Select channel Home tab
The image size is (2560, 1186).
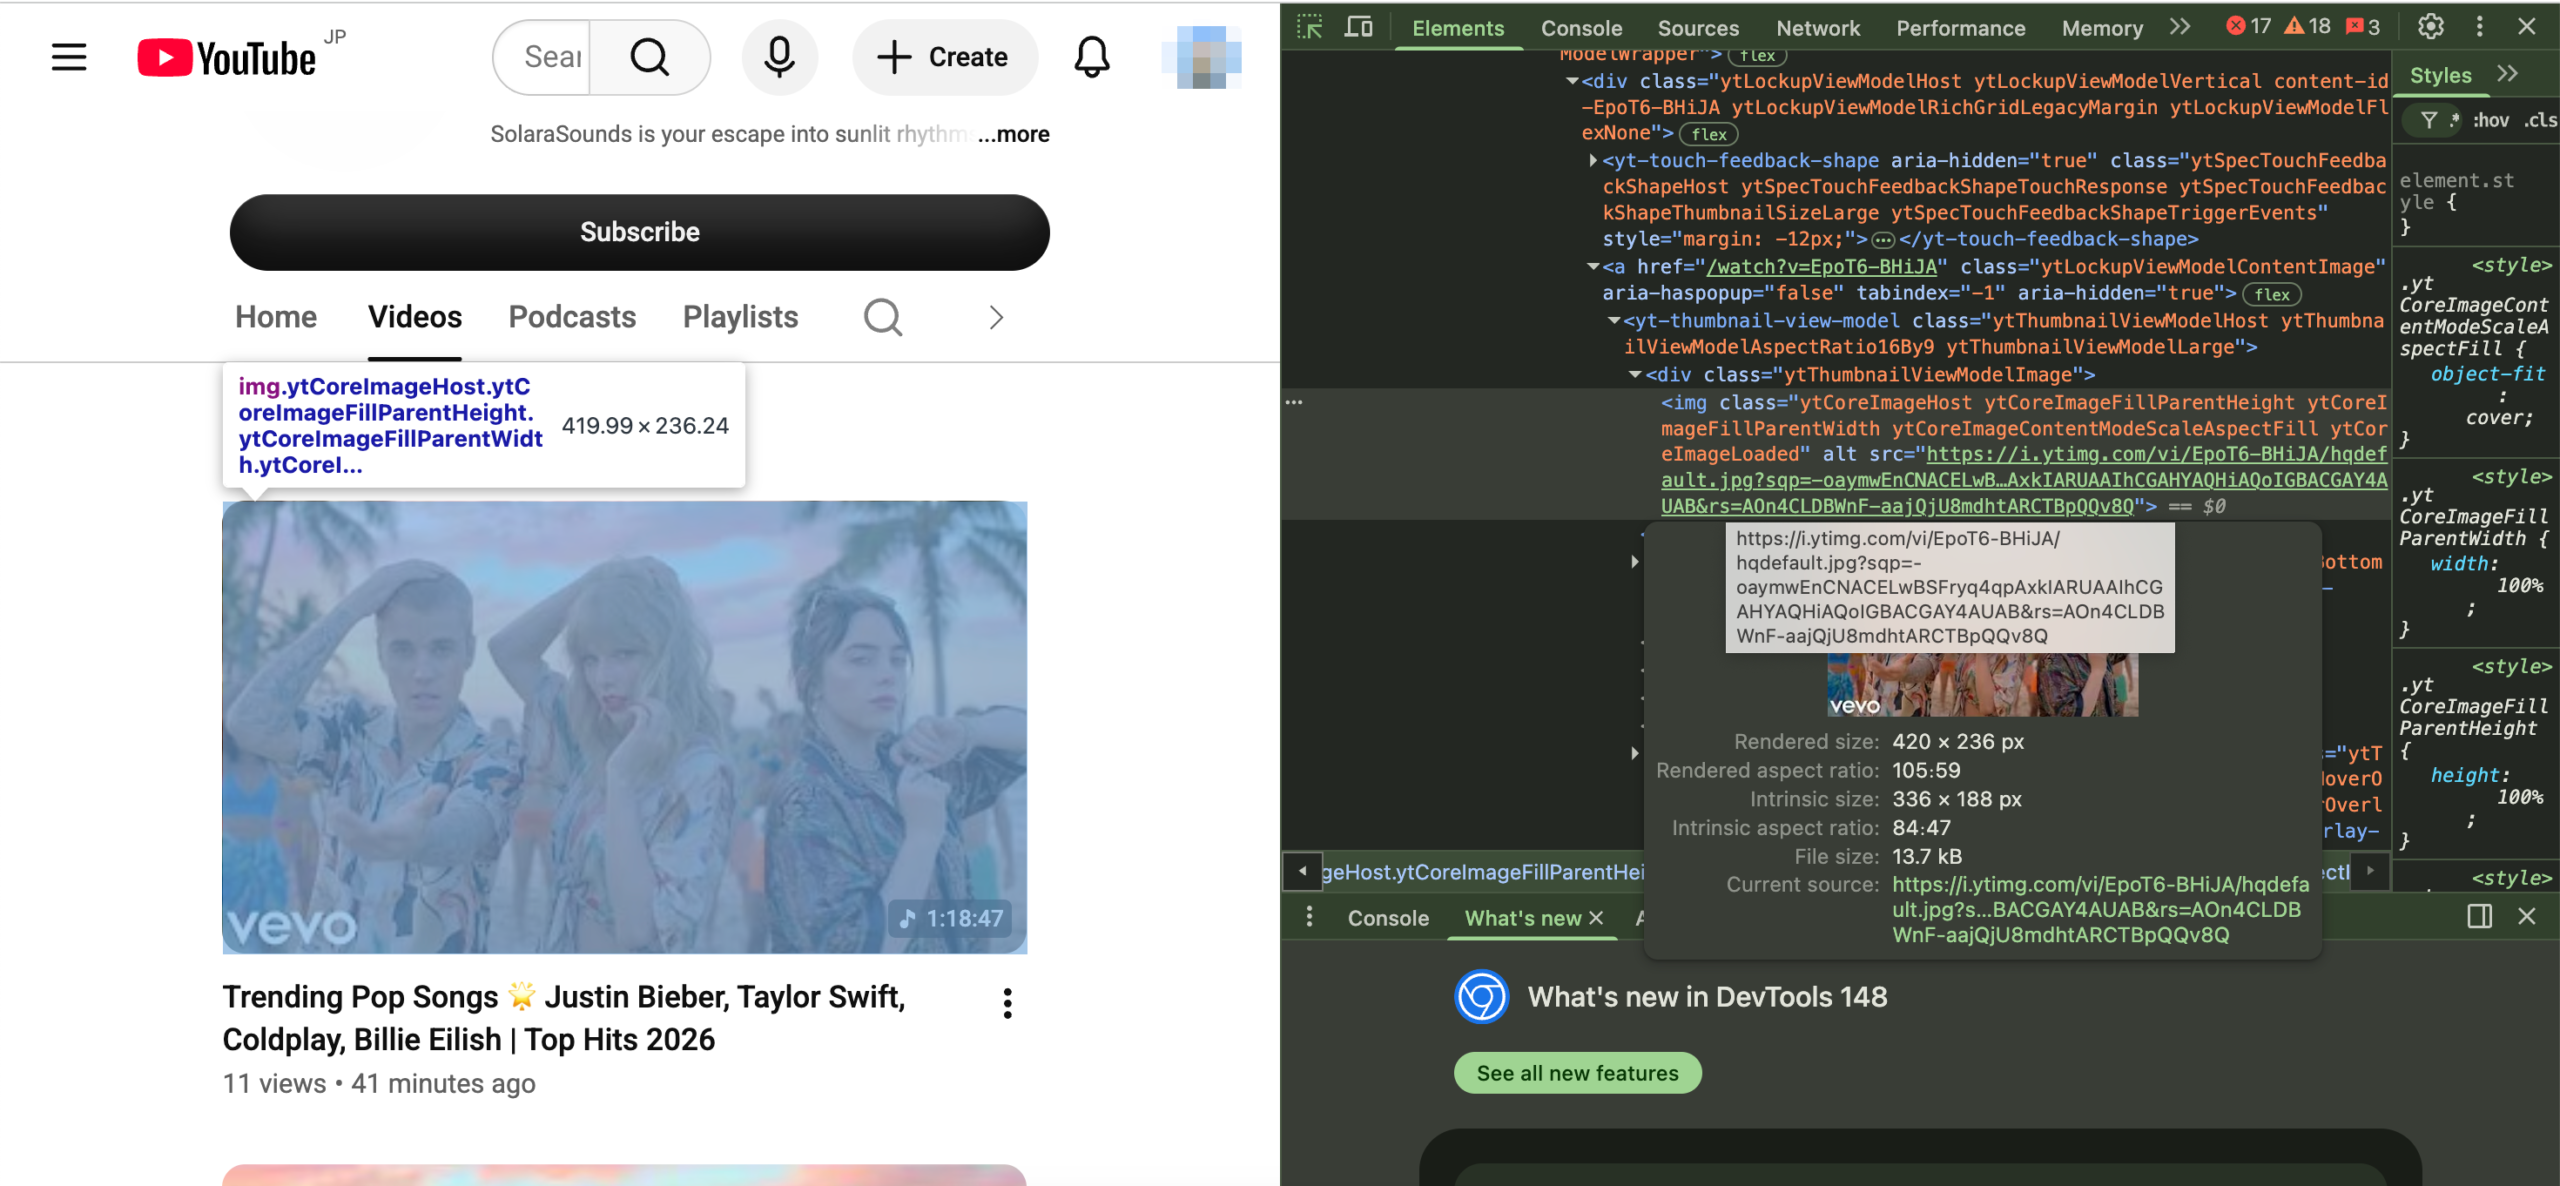[x=276, y=317]
